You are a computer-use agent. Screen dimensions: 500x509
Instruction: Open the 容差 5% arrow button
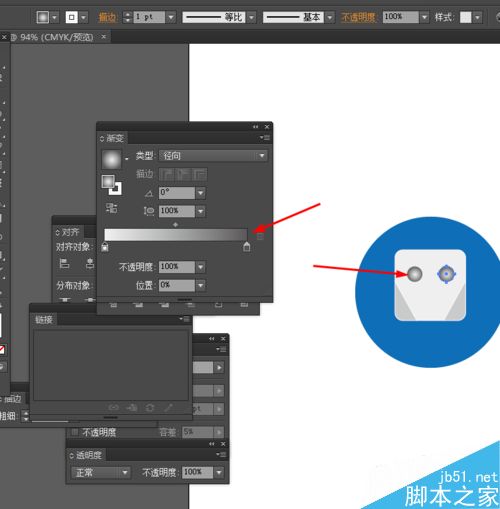click(219, 432)
